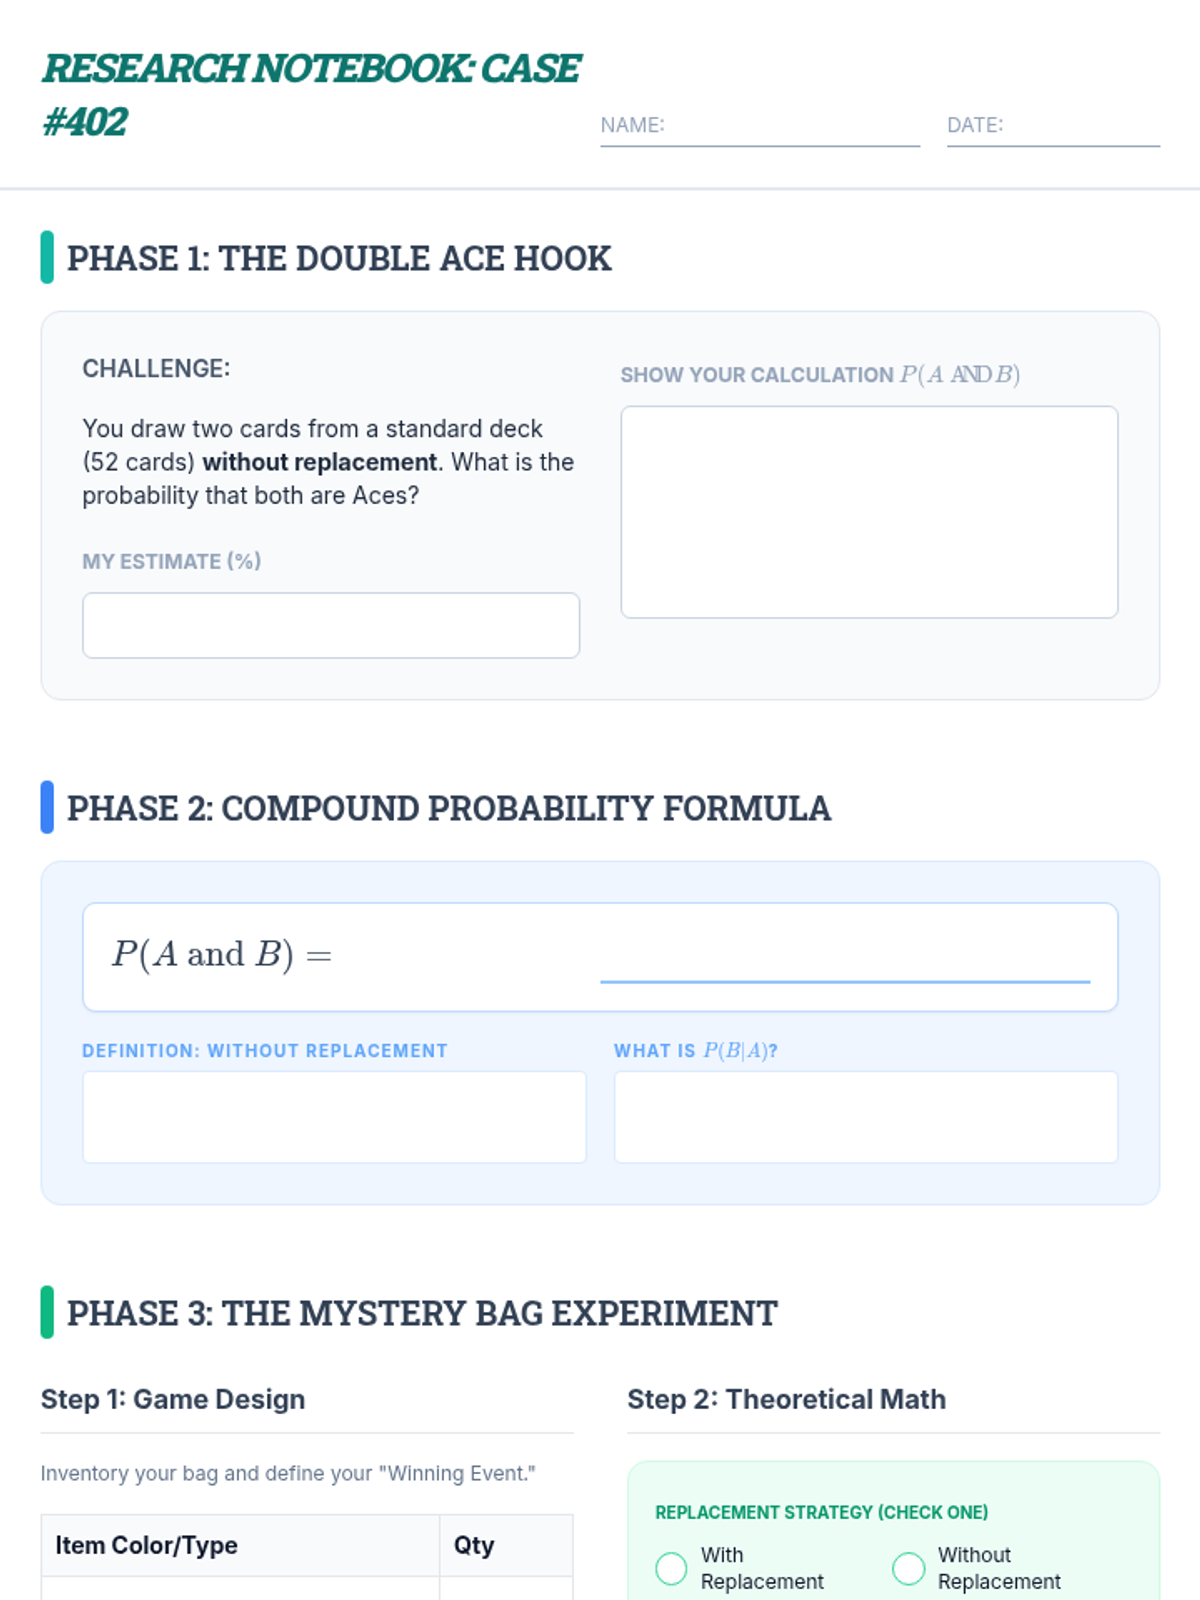Click the What is P(B|A) answer box
The height and width of the screenshot is (1600, 1200).
coord(866,1117)
